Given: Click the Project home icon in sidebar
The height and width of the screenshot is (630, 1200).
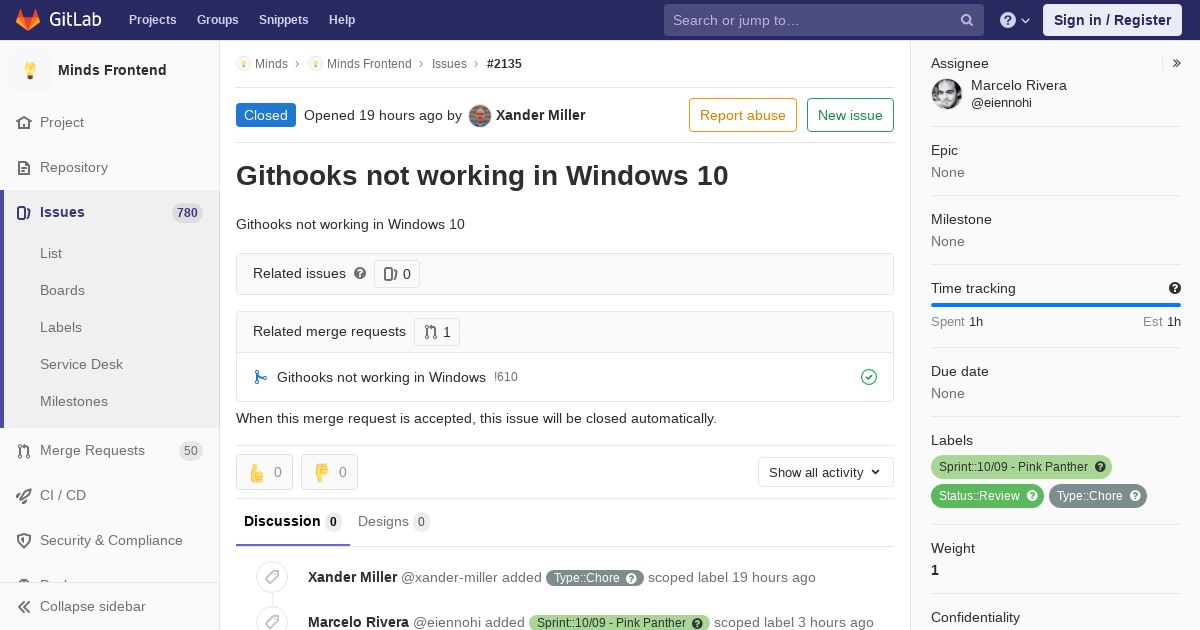Looking at the screenshot, I should [x=24, y=122].
